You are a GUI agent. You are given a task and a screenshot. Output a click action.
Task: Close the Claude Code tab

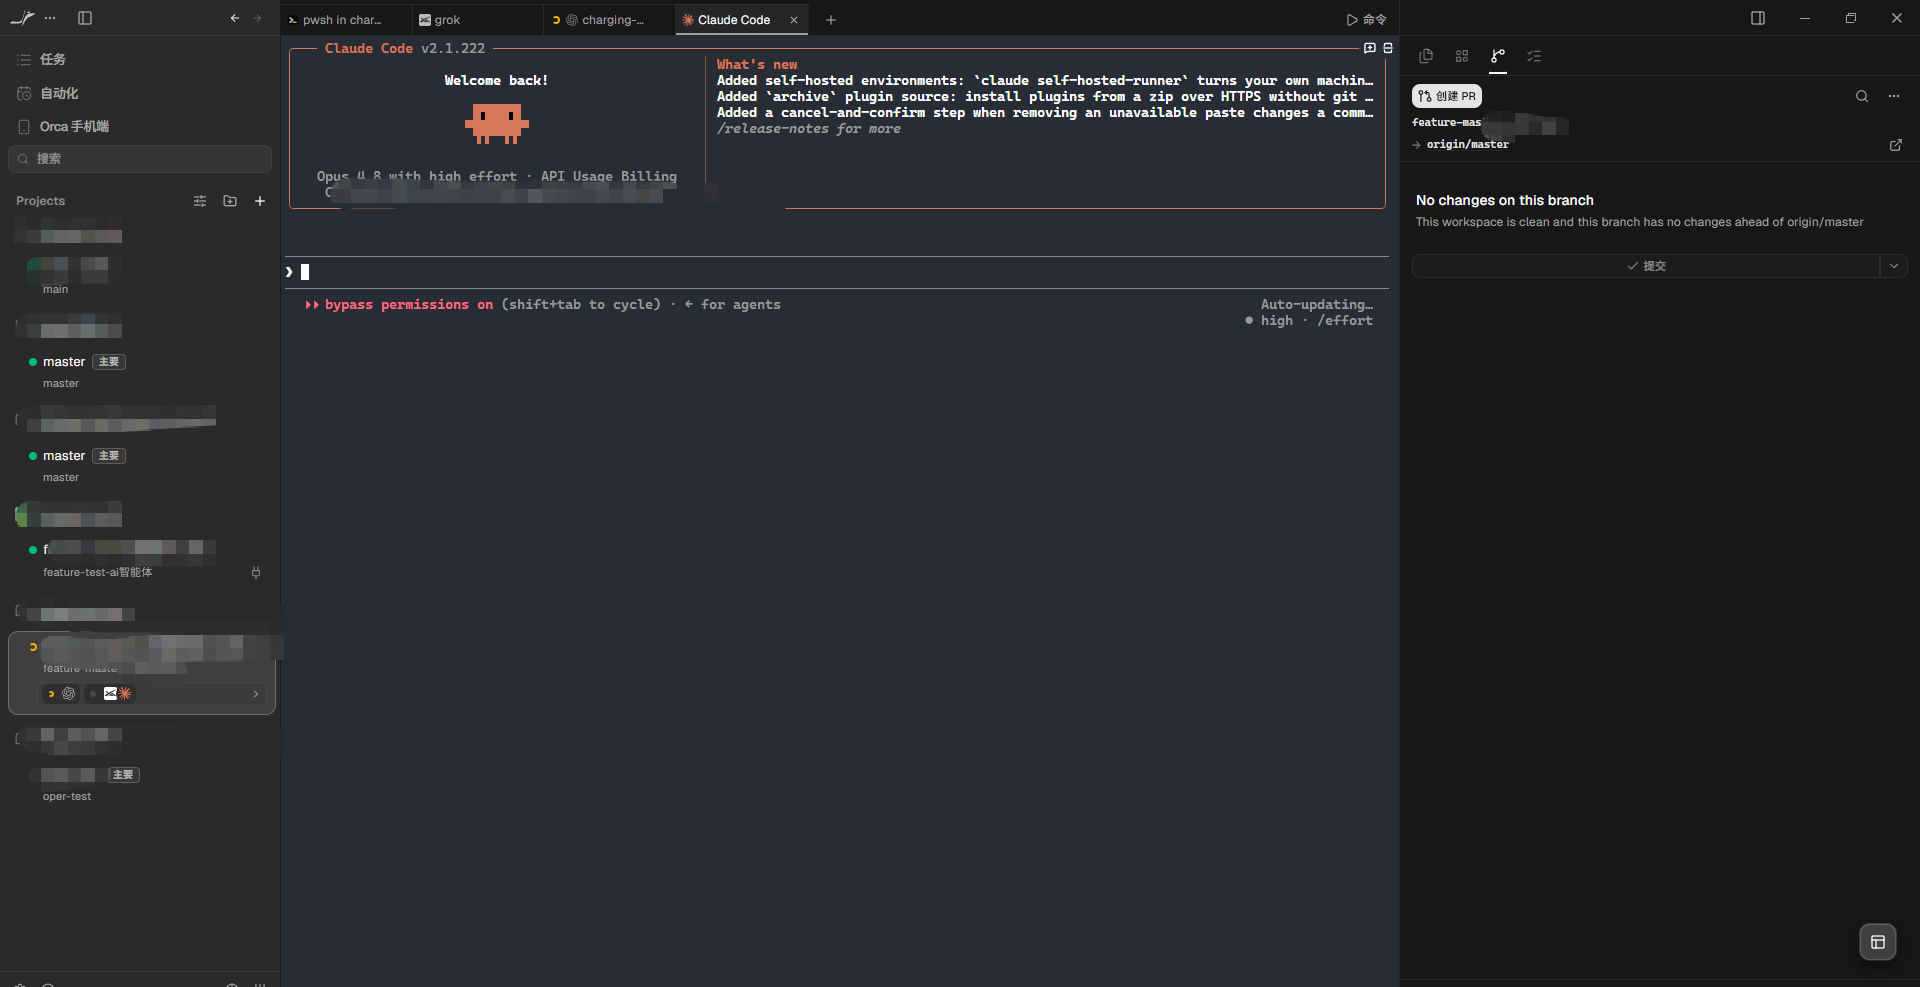click(x=794, y=20)
